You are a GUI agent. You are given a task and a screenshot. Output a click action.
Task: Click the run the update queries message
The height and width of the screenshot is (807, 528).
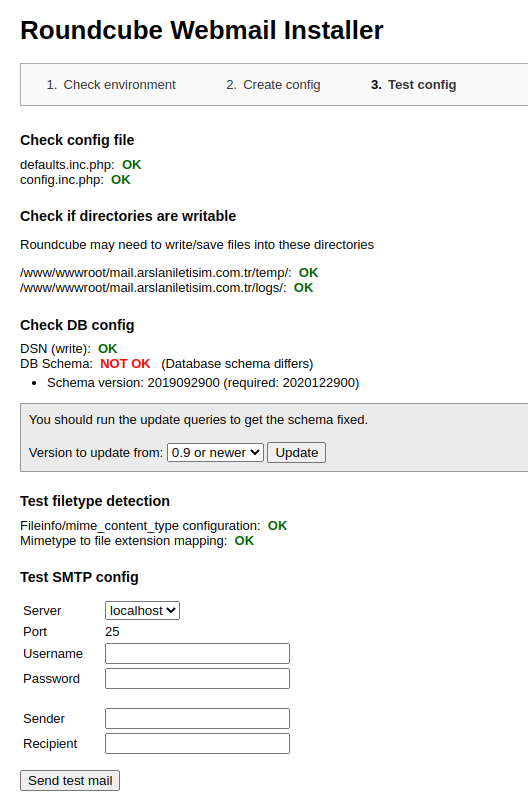pyautogui.click(x=198, y=419)
